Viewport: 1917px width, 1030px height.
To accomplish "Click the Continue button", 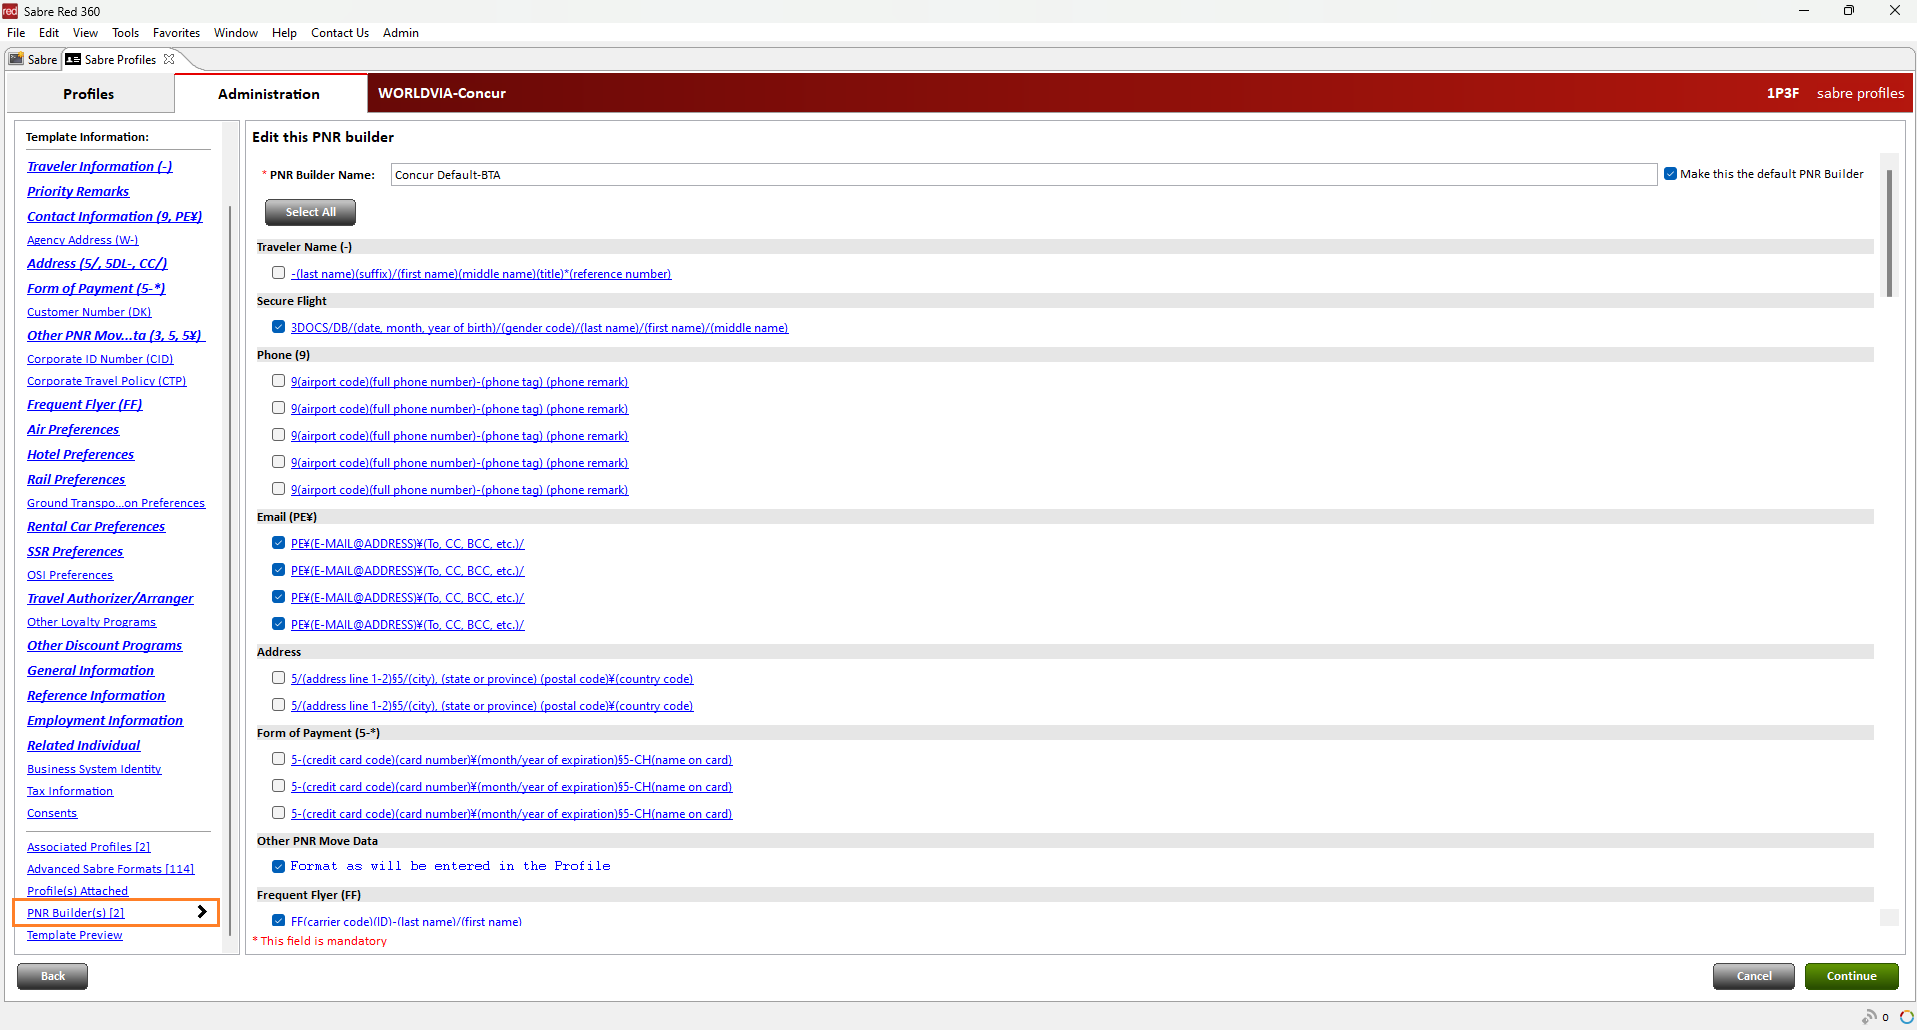I will click(1851, 976).
